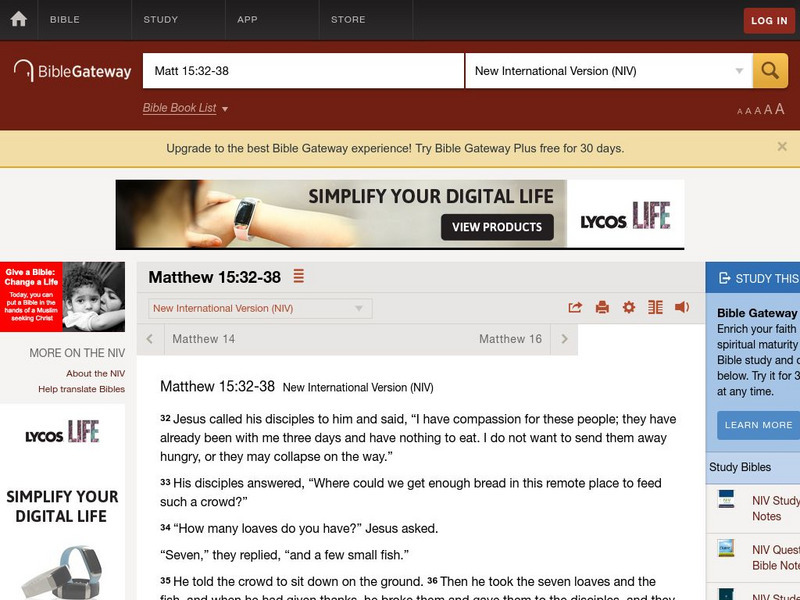Click the BibleGateway logo
The width and height of the screenshot is (800, 600).
pyautogui.click(x=72, y=71)
